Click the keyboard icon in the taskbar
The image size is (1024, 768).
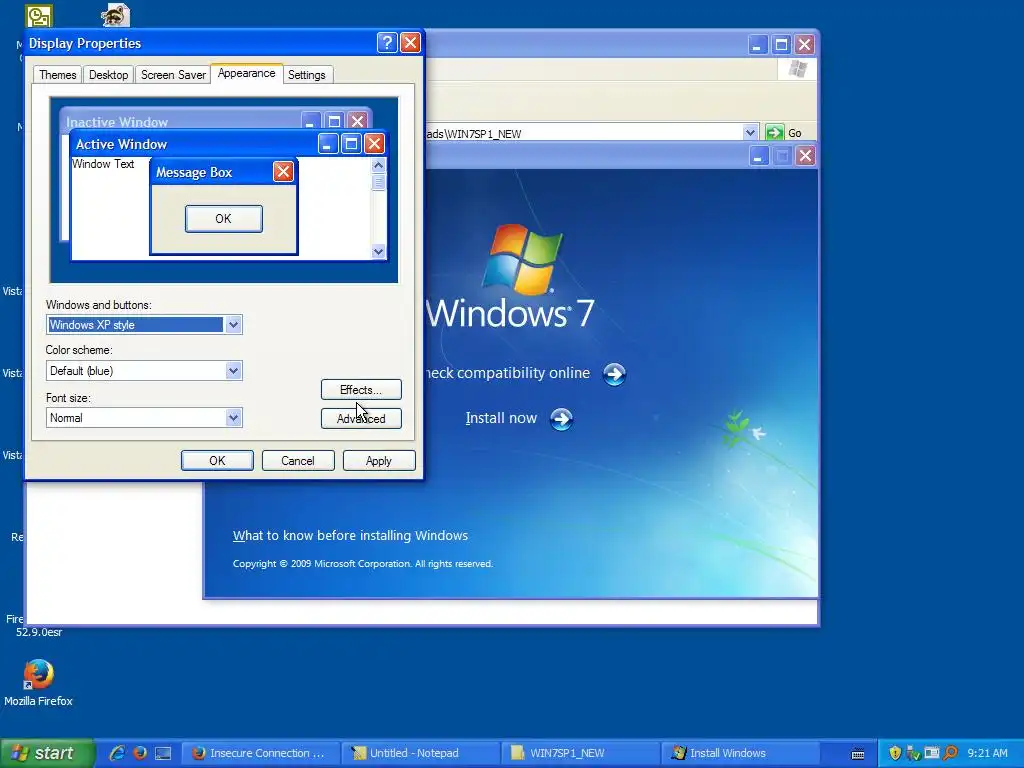tap(858, 754)
